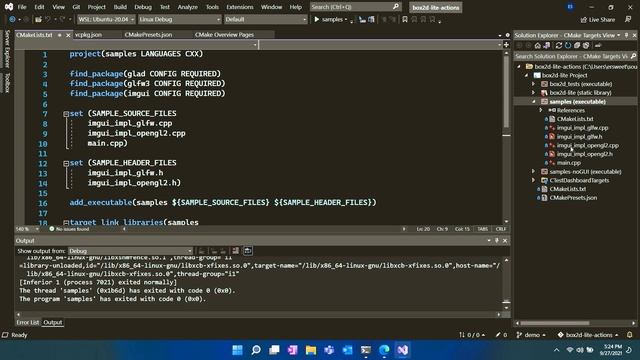Click the search magnifier in Search (Ctrl+Q)
640x360 pixels.
396,7
